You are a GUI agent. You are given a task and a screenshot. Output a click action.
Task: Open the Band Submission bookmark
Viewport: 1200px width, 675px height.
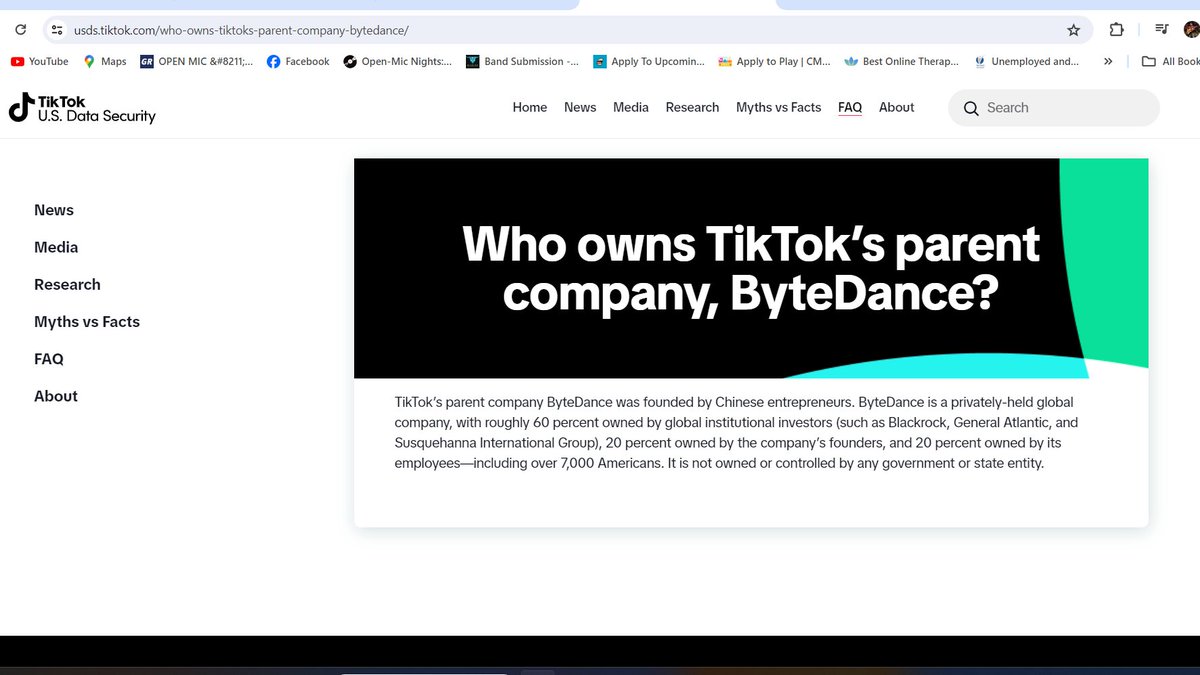(x=522, y=61)
